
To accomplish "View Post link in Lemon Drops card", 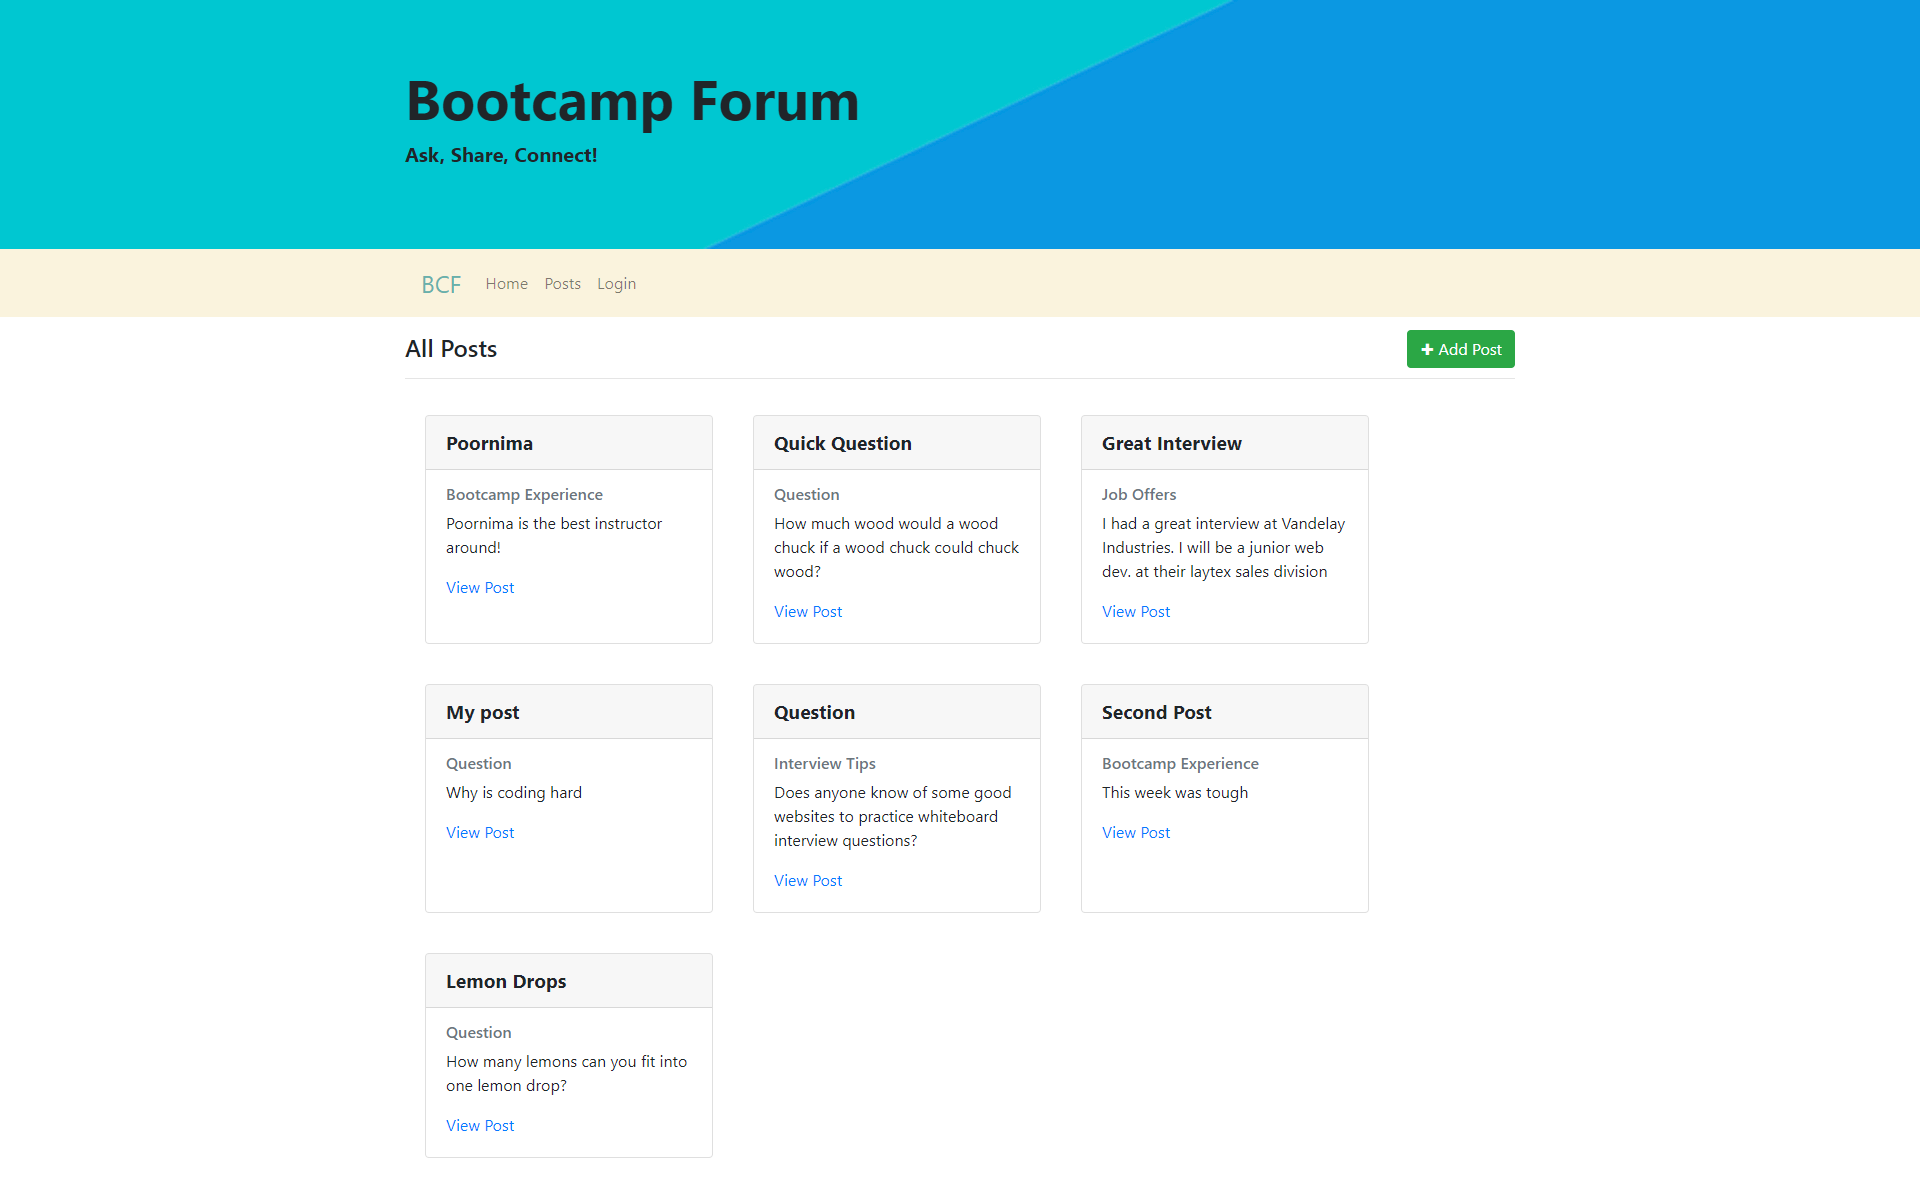I will 480,1126.
